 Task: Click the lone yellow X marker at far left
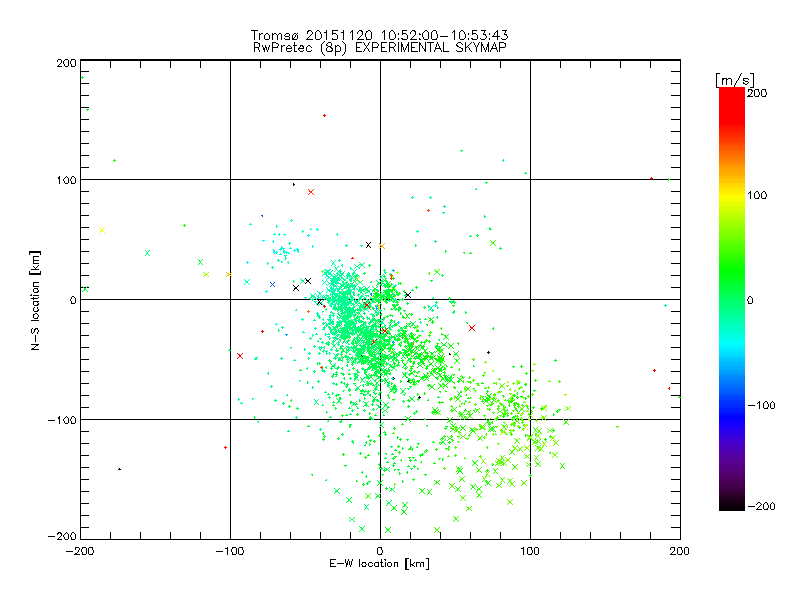(102, 230)
